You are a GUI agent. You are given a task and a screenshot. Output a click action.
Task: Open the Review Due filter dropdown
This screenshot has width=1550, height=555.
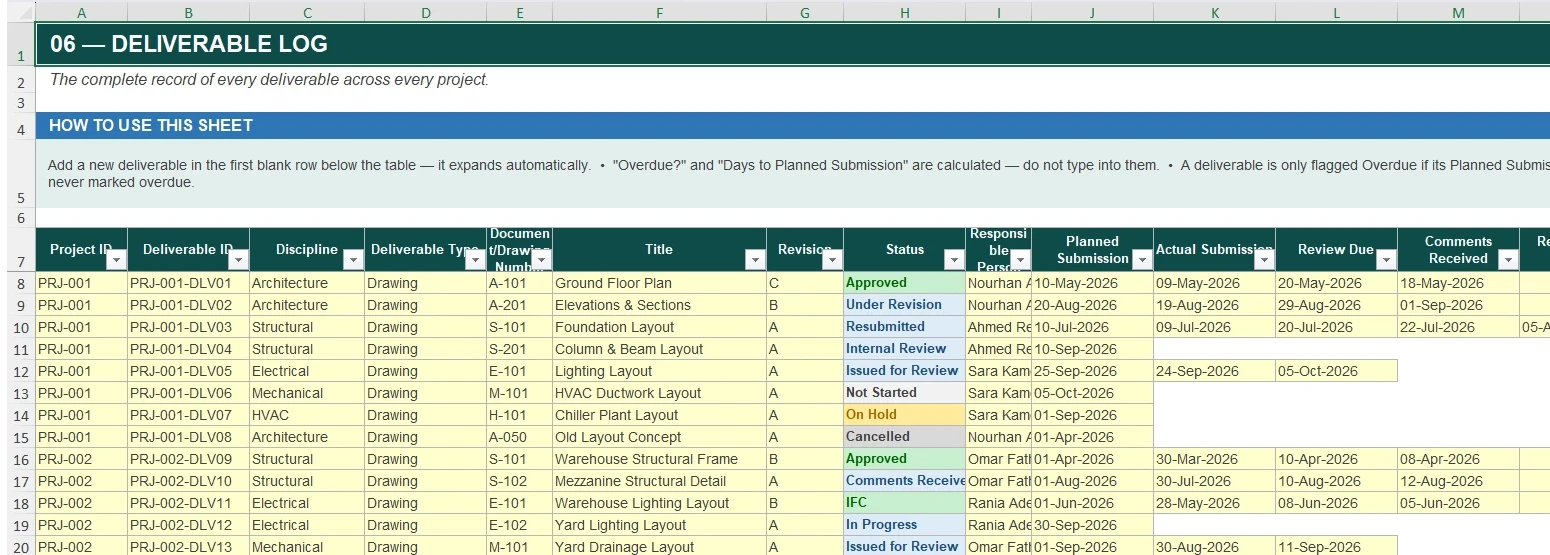pyautogui.click(x=1386, y=260)
